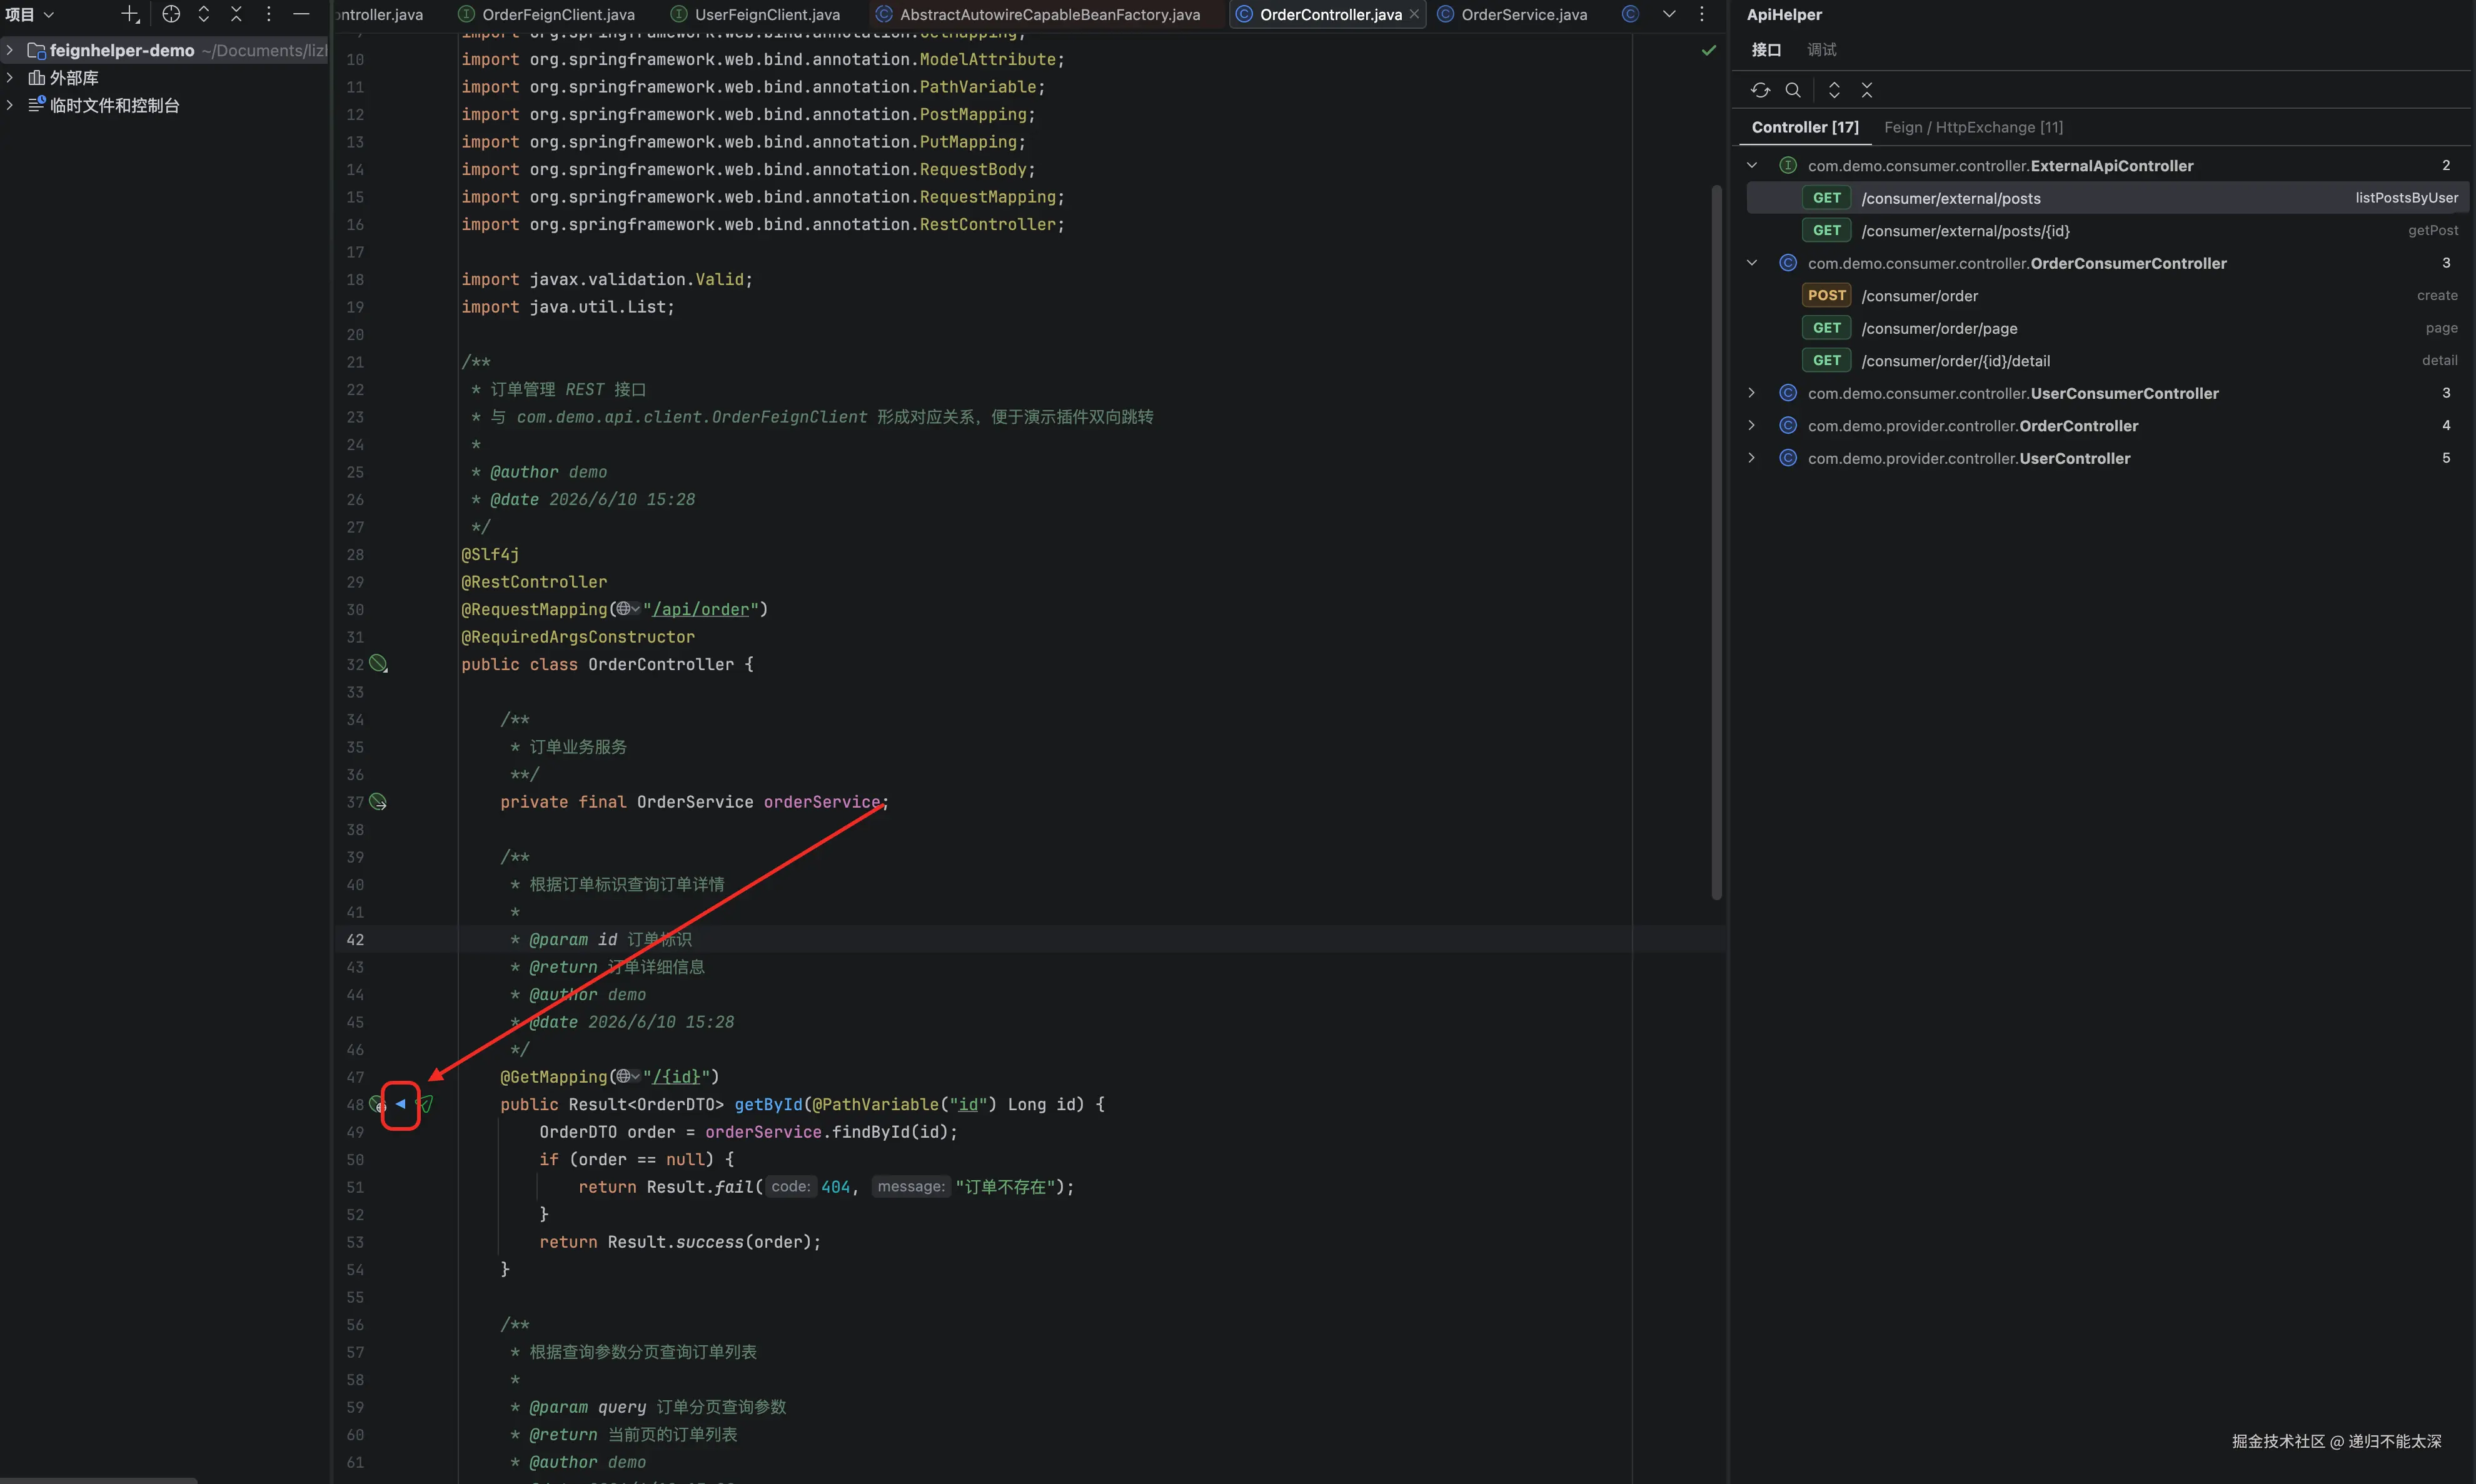Click the collapse-all icon in ApiHelper toolbar

(x=1866, y=90)
